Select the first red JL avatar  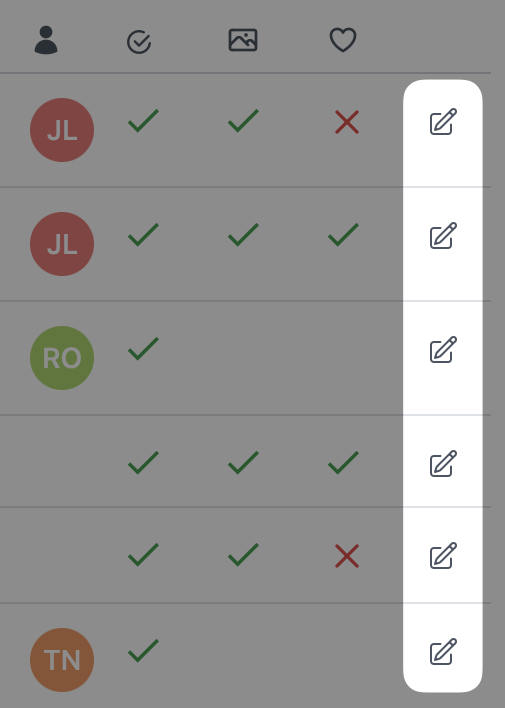(x=62, y=130)
